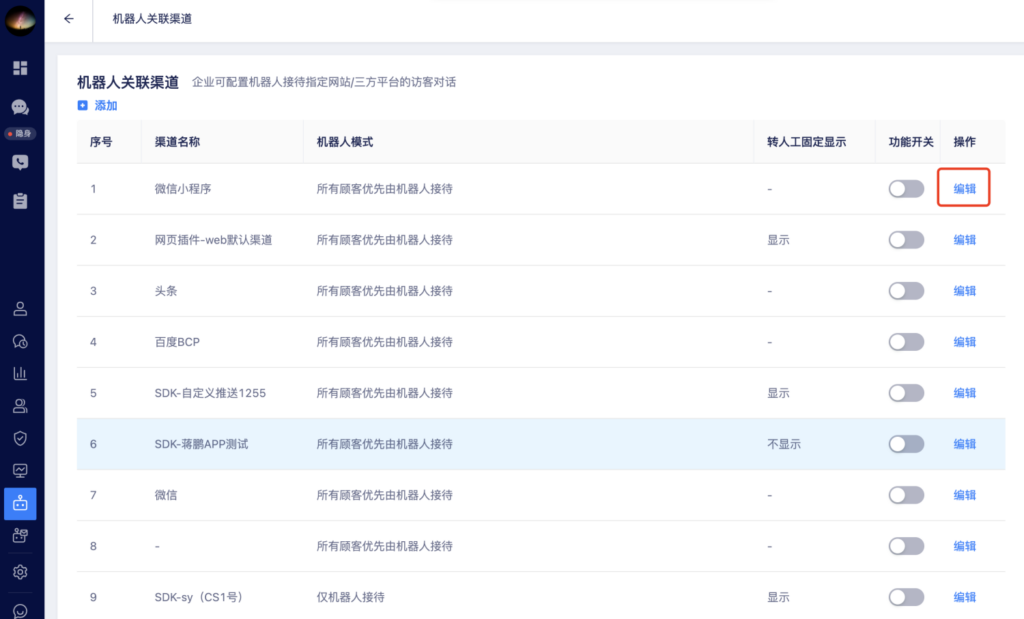Enable the SDK-sy（CS1号）switch
1024x619 pixels.
pyautogui.click(x=906, y=597)
